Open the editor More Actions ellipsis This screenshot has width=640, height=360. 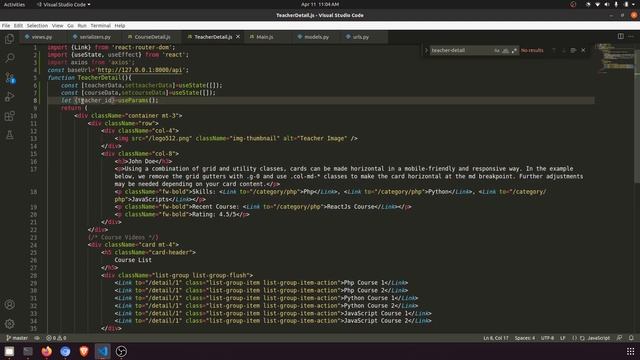pos(631,36)
